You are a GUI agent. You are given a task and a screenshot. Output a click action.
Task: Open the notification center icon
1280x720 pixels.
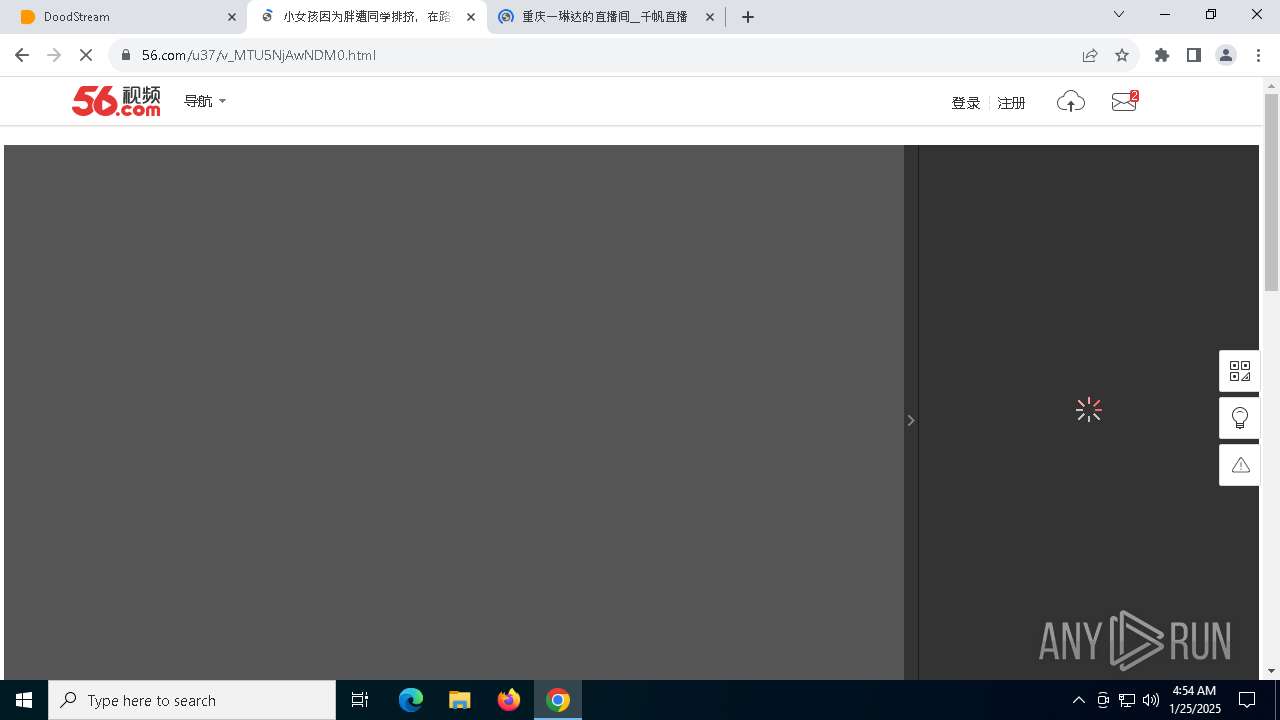[x=1247, y=700]
